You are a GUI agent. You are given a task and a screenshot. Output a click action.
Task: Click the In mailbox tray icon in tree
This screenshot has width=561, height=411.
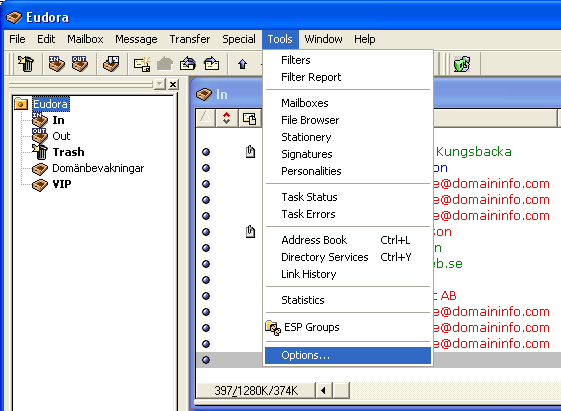(39, 120)
